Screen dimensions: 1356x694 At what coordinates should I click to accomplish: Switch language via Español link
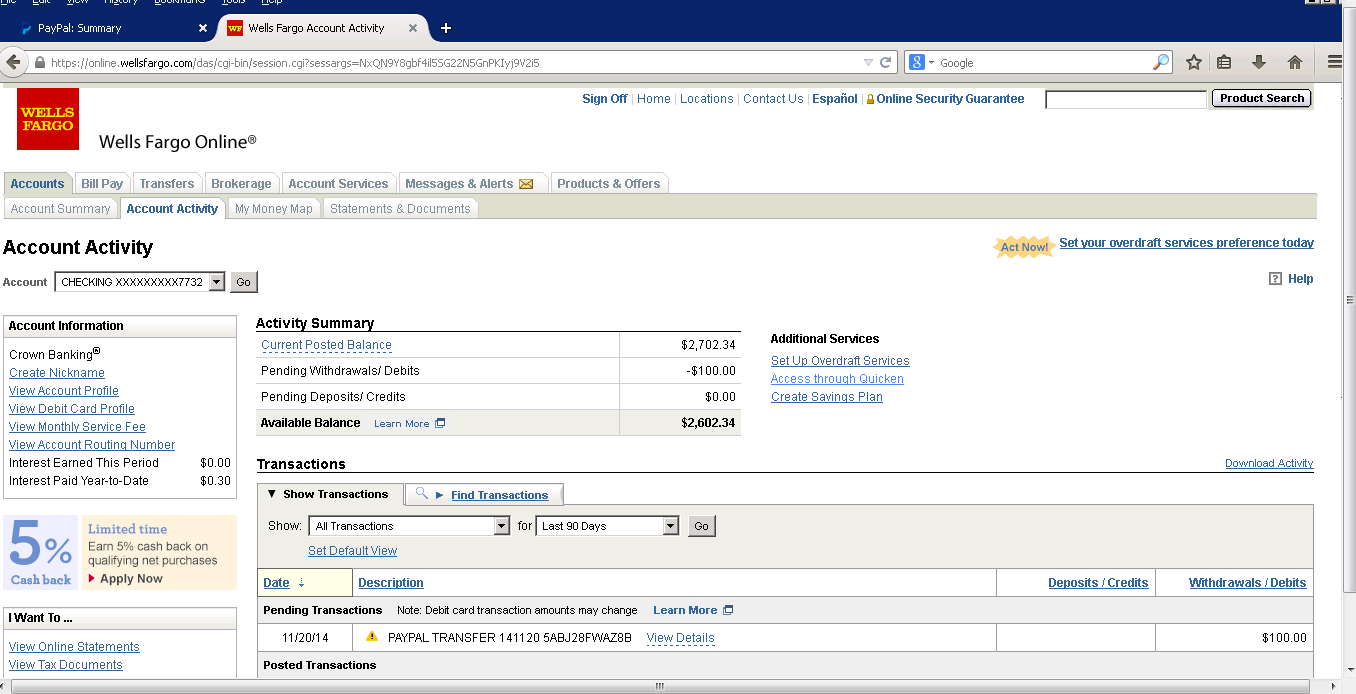pyautogui.click(x=835, y=99)
